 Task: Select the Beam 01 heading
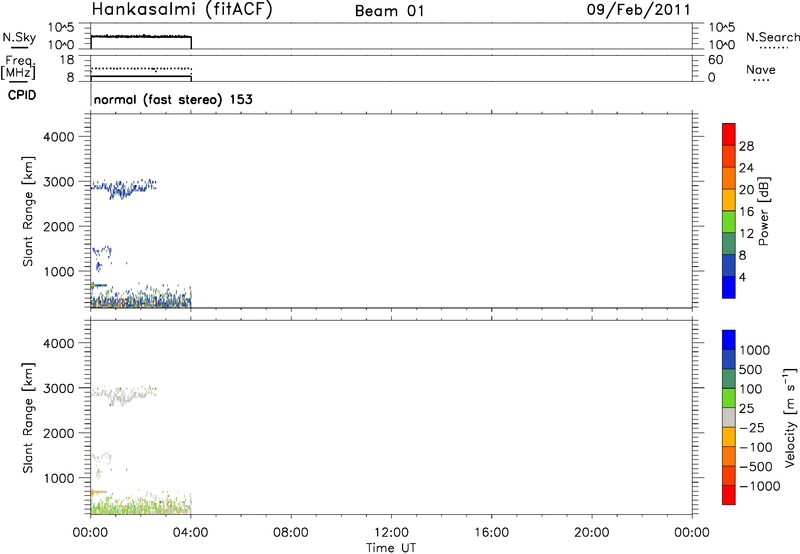[389, 11]
